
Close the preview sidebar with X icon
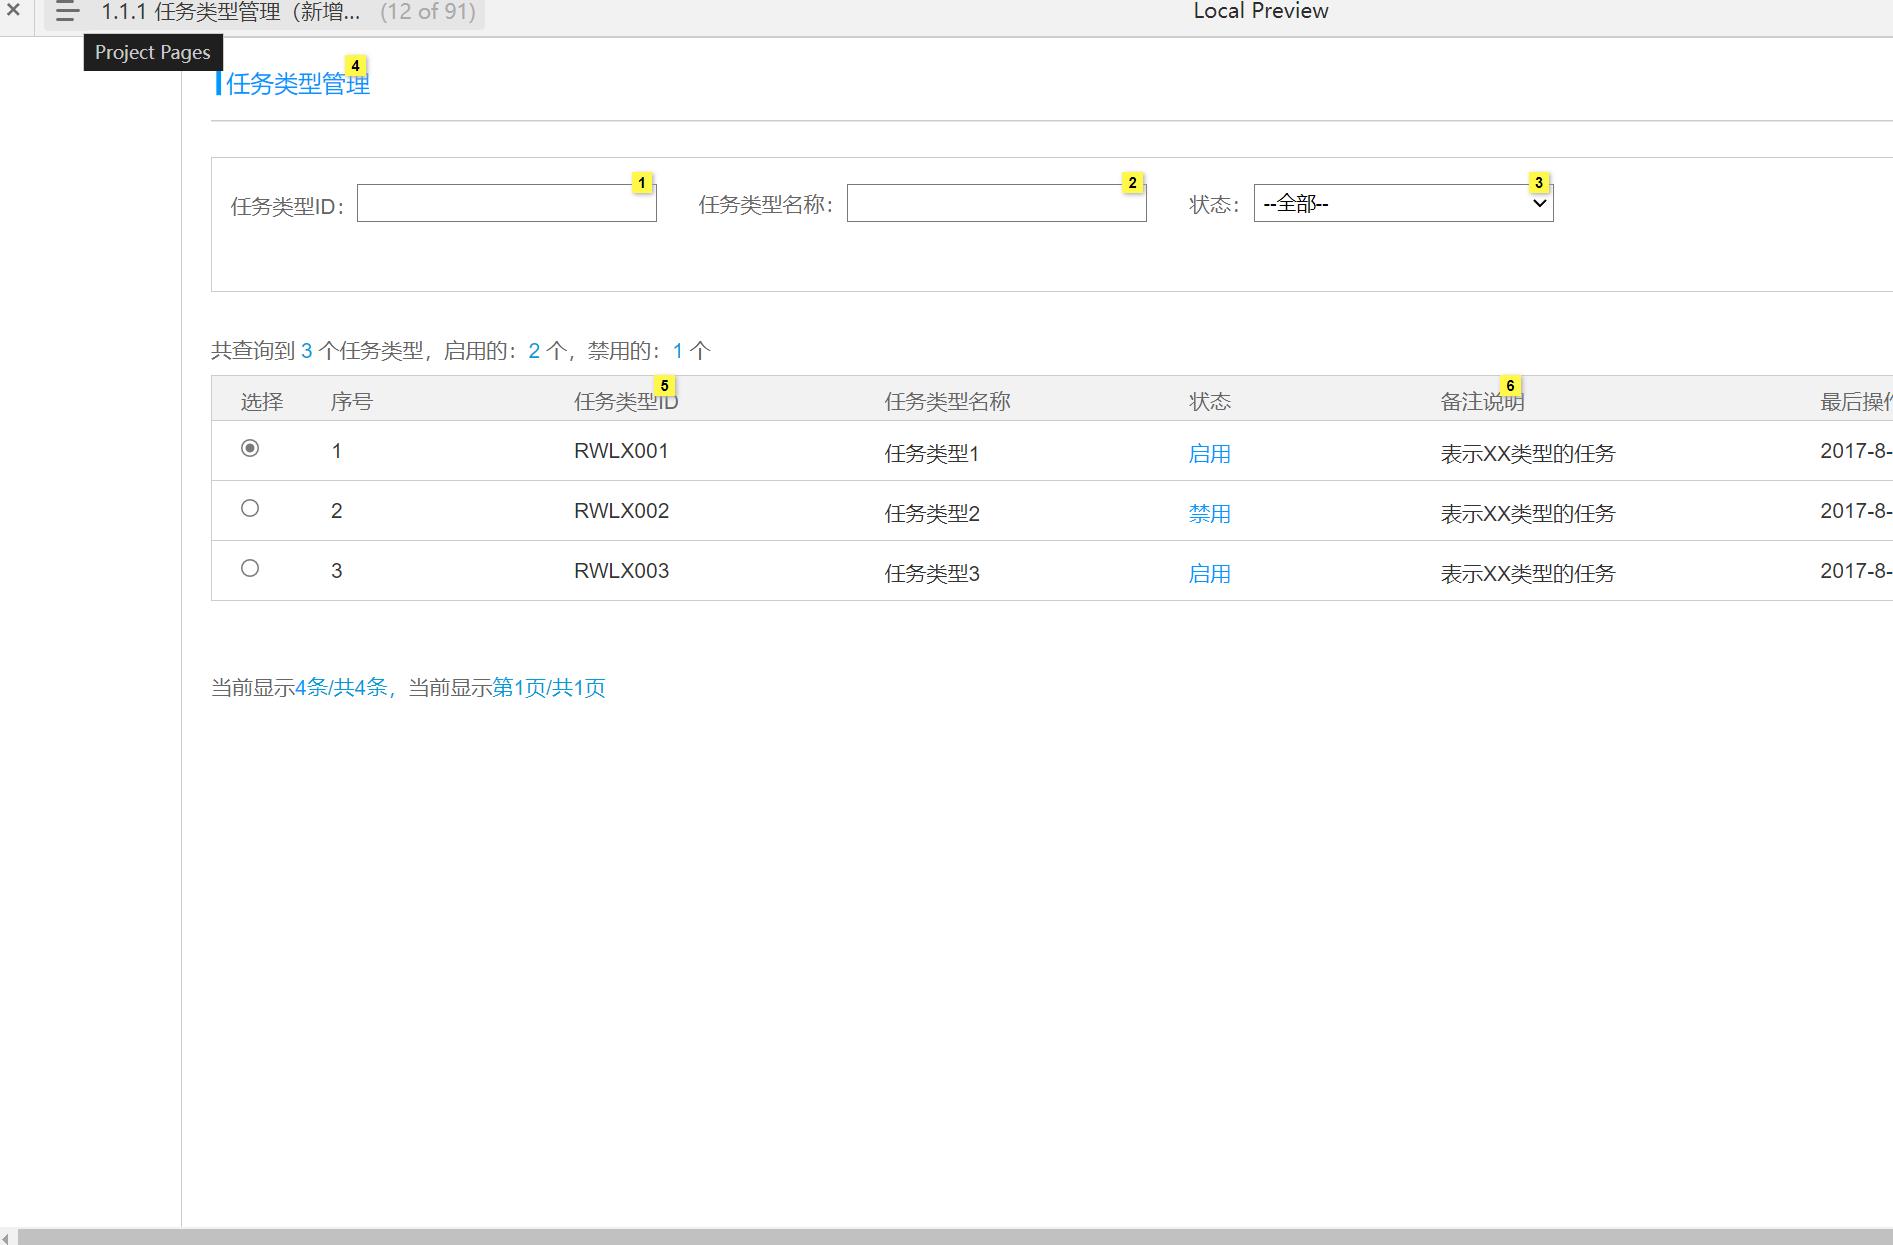tap(13, 11)
